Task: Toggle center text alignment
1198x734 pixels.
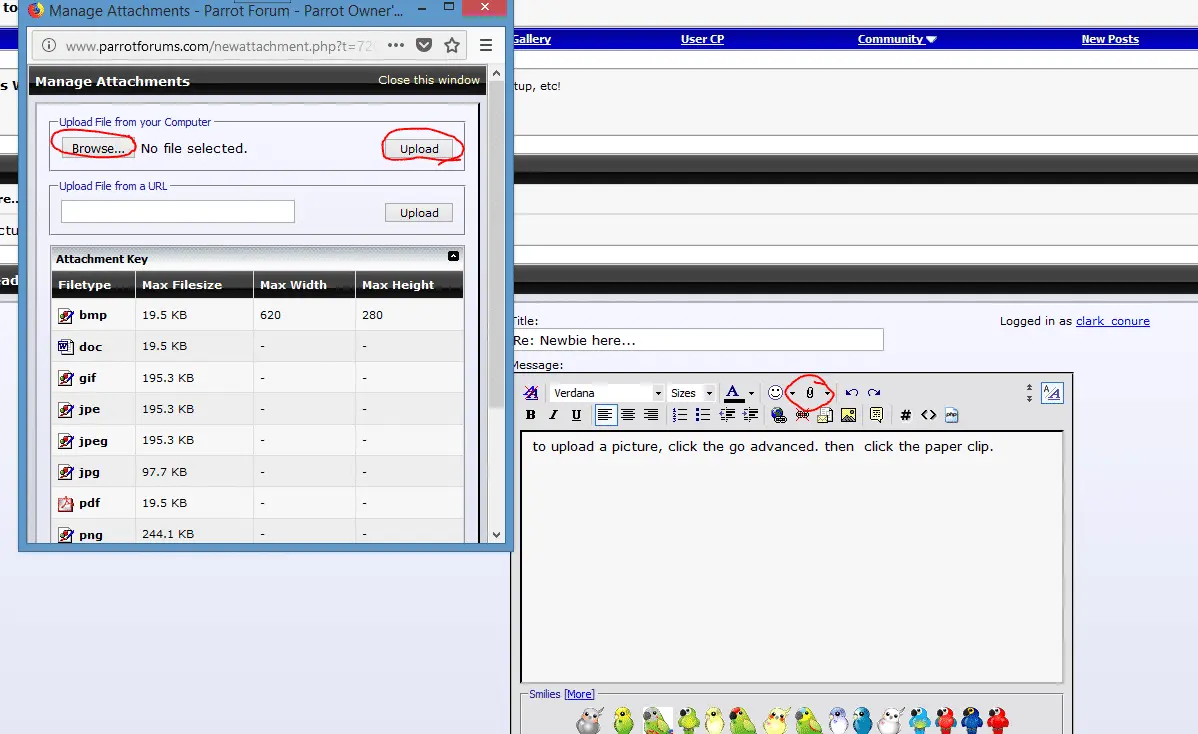Action: click(628, 415)
